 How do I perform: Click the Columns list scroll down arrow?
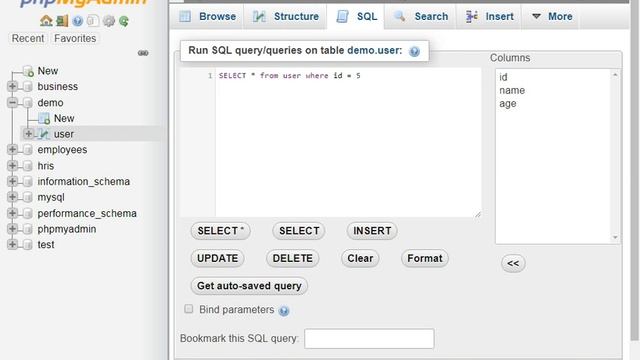[615, 238]
